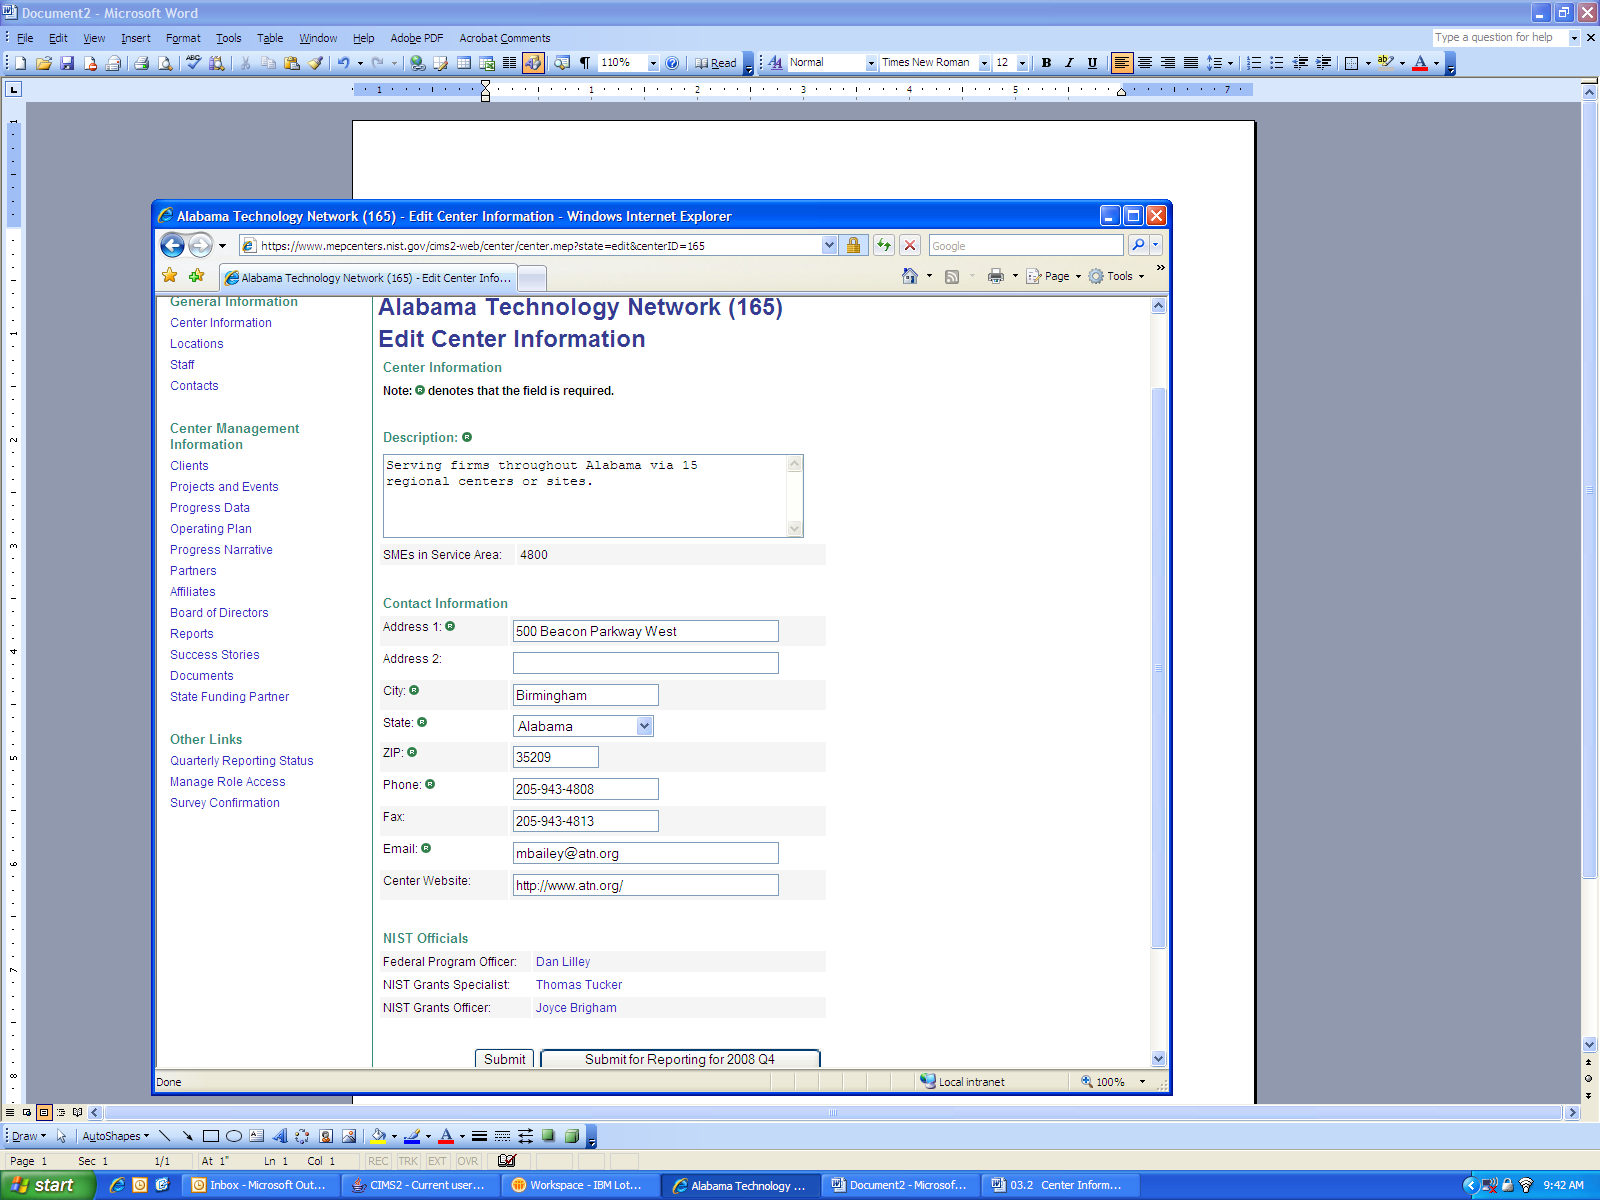
Task: Click the Format Painter brush icon
Action: click(x=315, y=63)
